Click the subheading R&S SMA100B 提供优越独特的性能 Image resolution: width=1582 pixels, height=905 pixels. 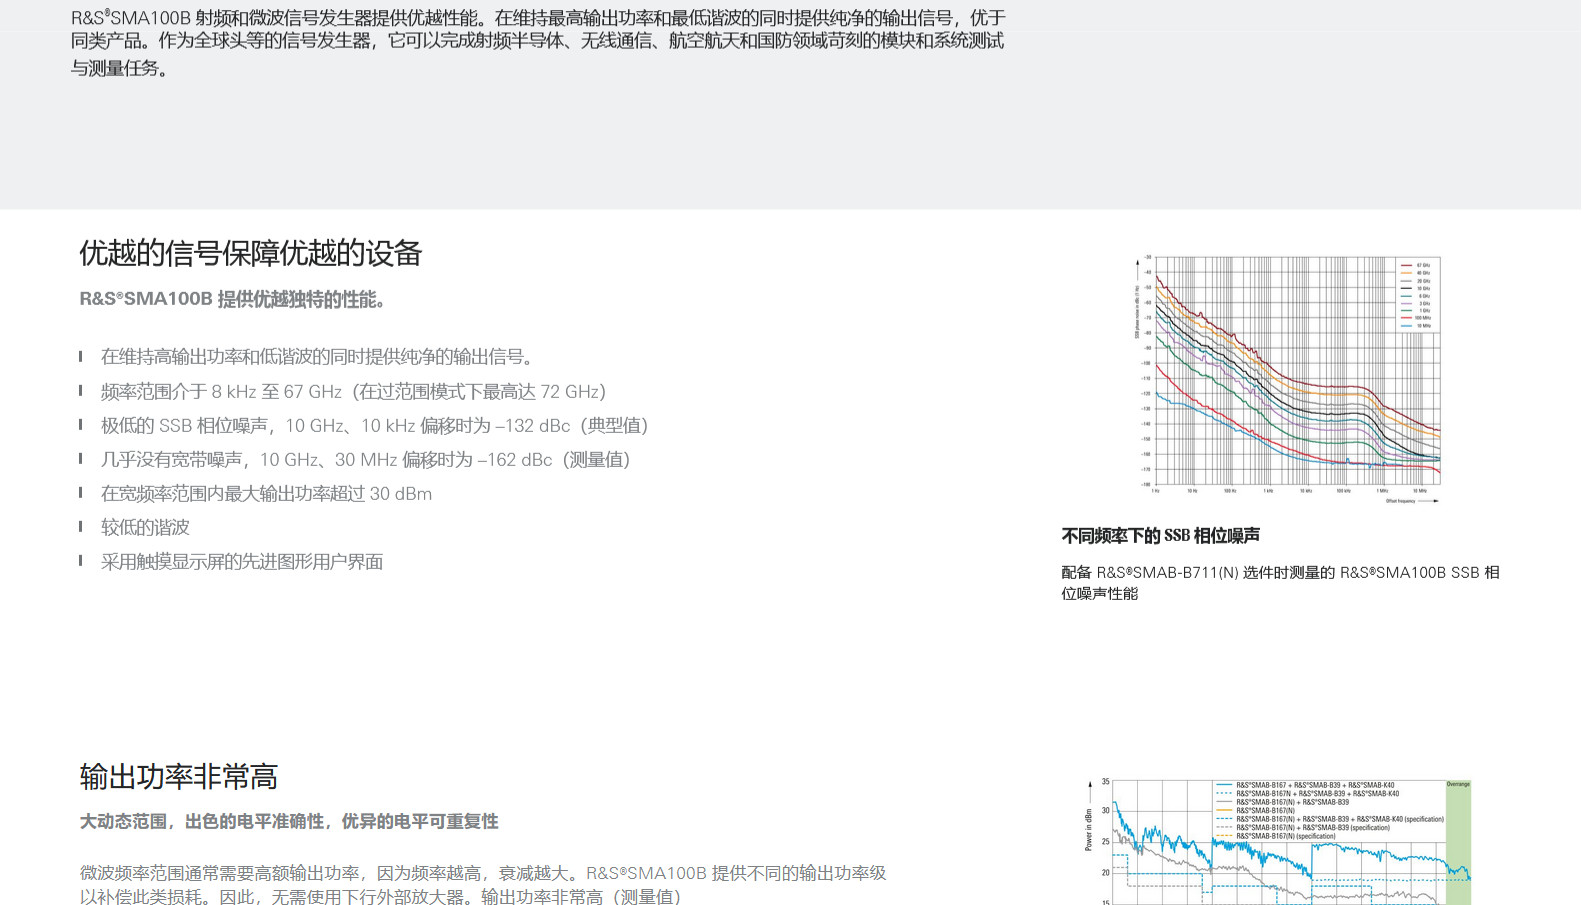(232, 300)
